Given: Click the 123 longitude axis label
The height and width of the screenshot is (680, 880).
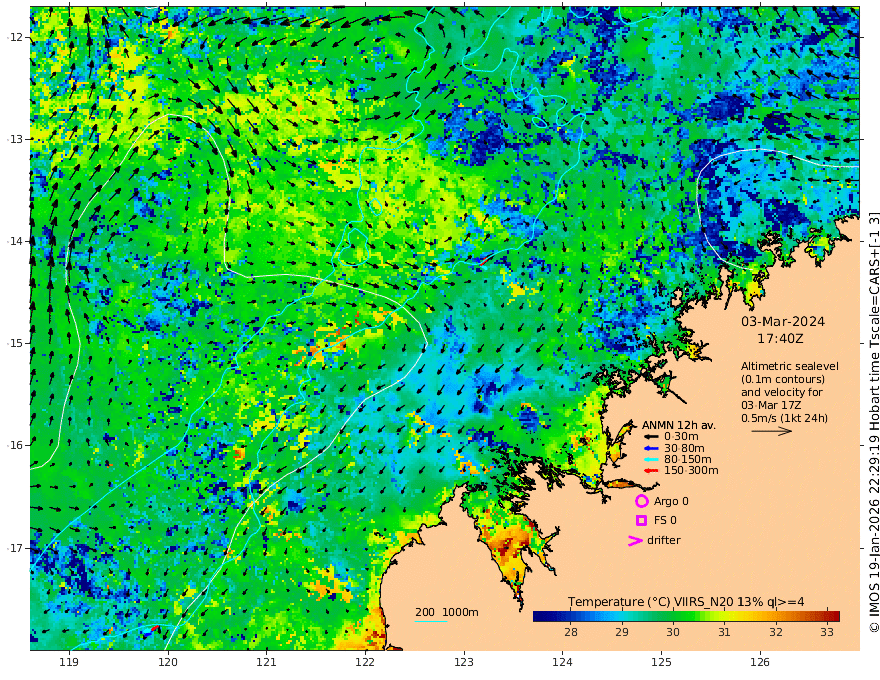Looking at the screenshot, I should (464, 663).
